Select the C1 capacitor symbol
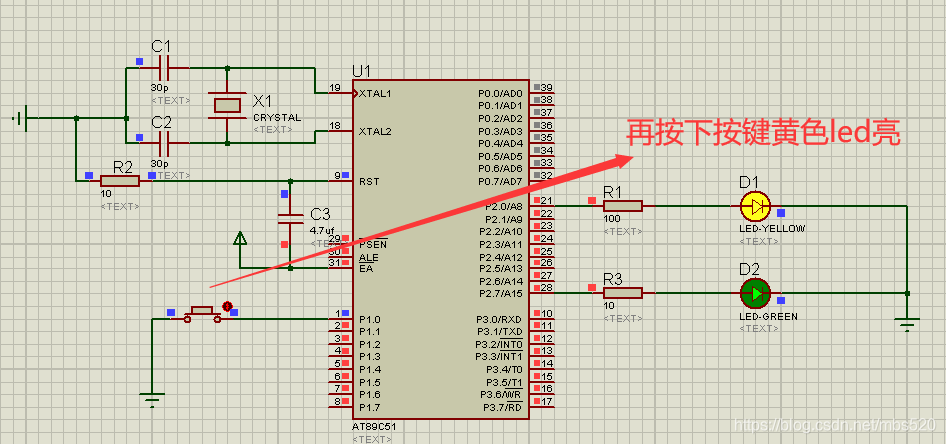The height and width of the screenshot is (444, 946). (162, 68)
